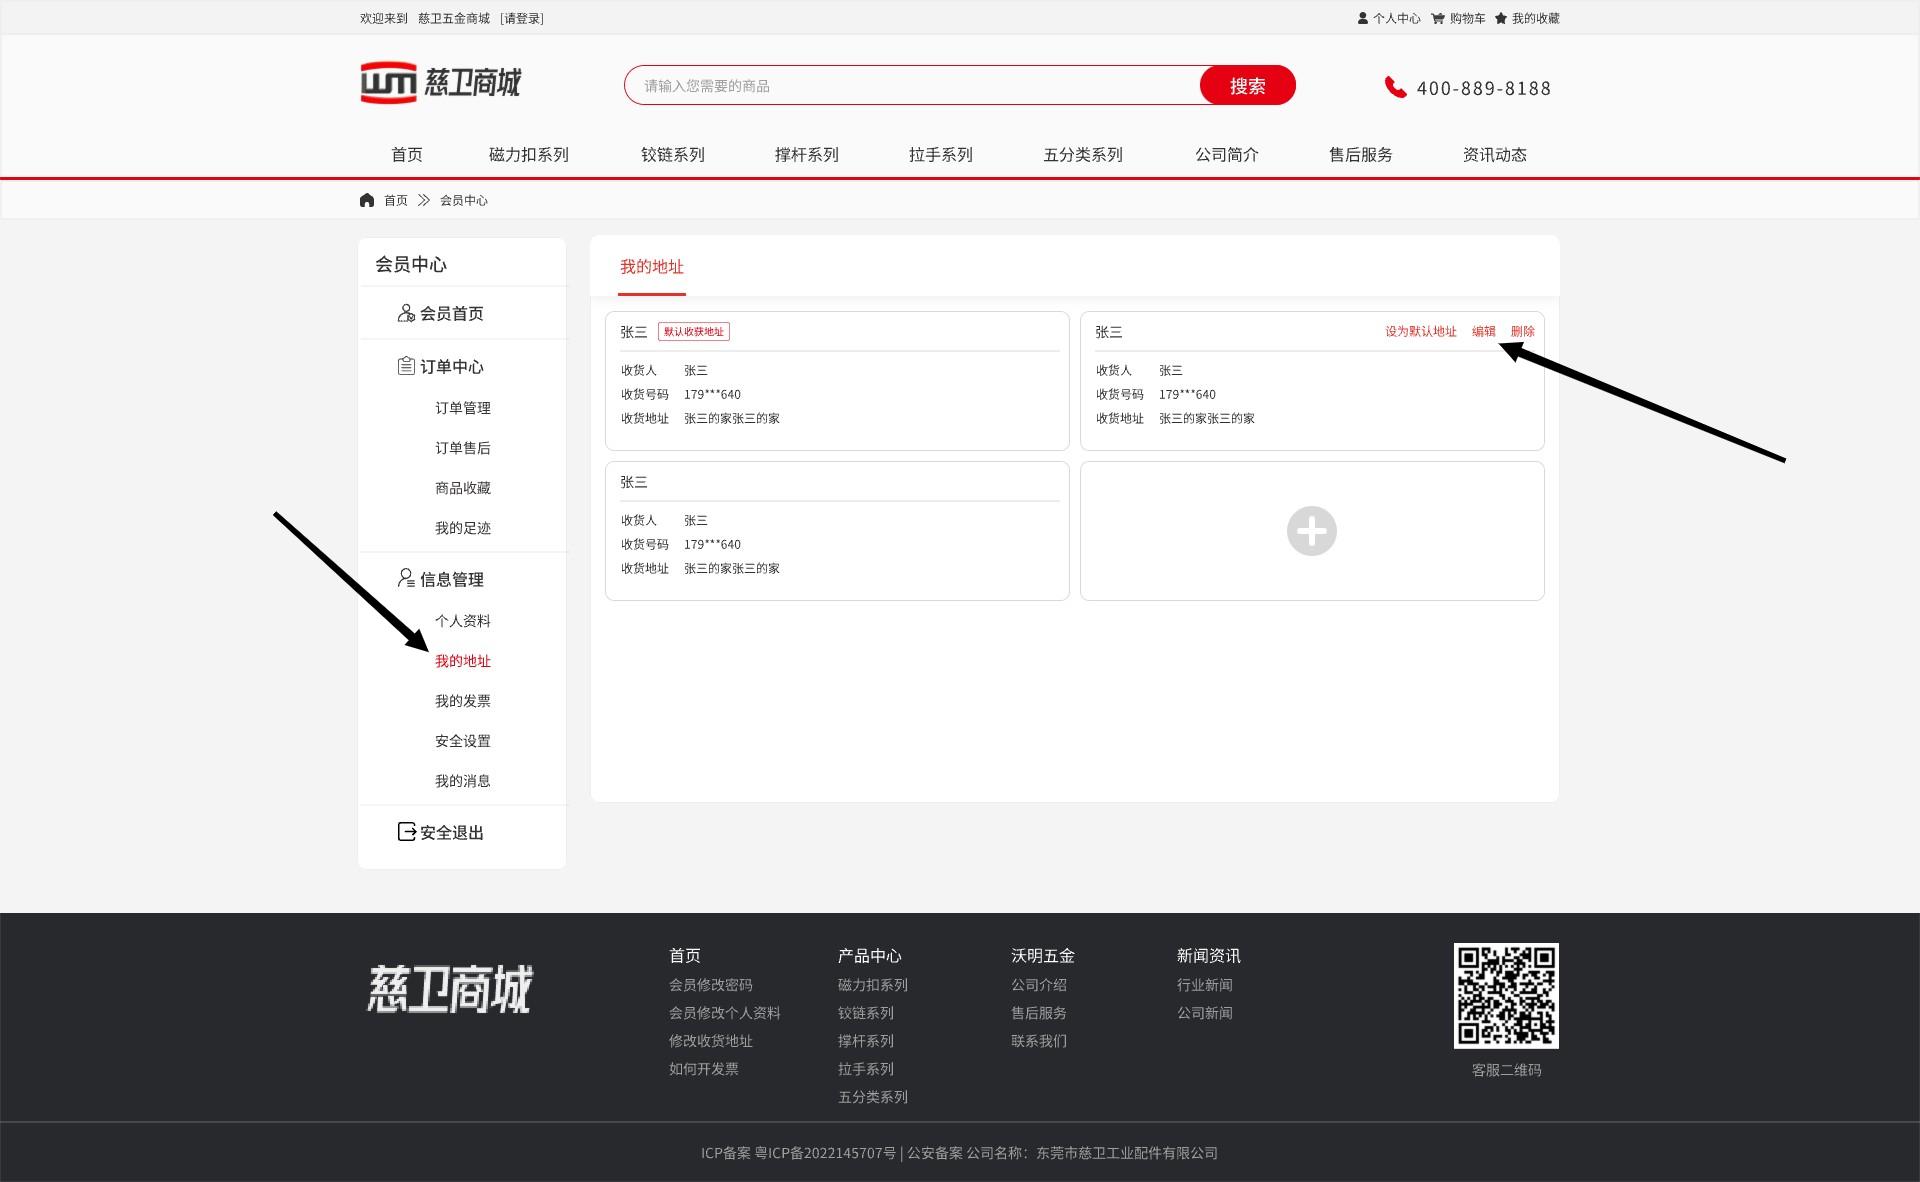
Task: Click the plus icon to add address
Action: pos(1311,531)
